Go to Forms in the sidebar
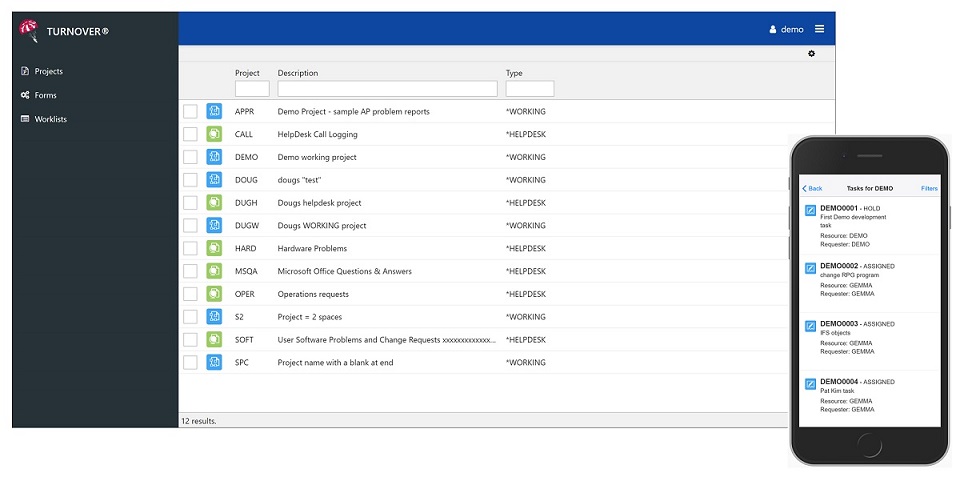Screen dimensions: 960x477 (45, 95)
